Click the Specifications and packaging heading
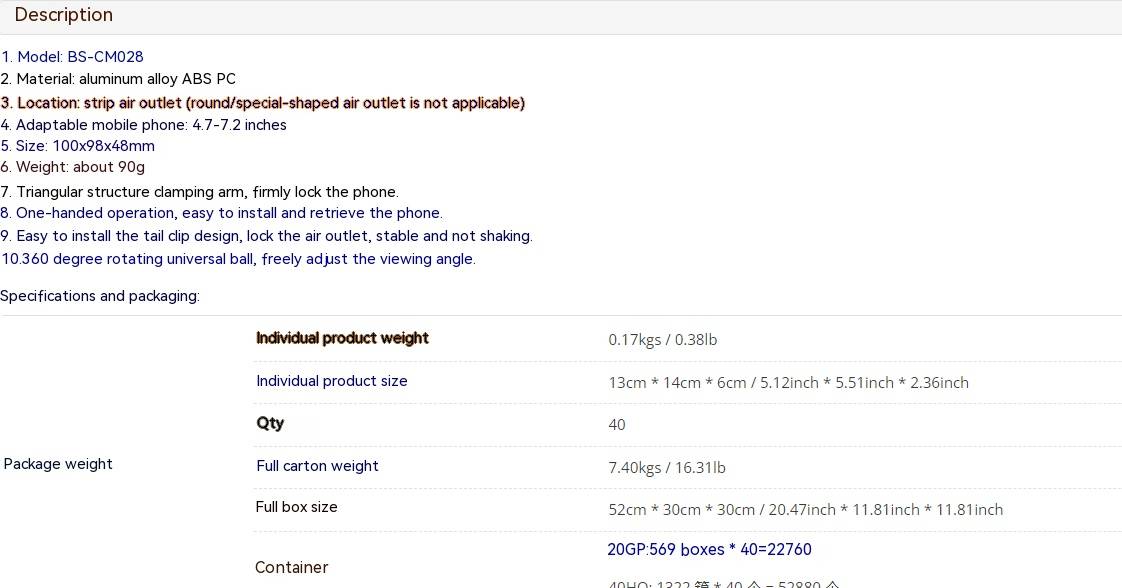This screenshot has width=1122, height=588. 100,296
